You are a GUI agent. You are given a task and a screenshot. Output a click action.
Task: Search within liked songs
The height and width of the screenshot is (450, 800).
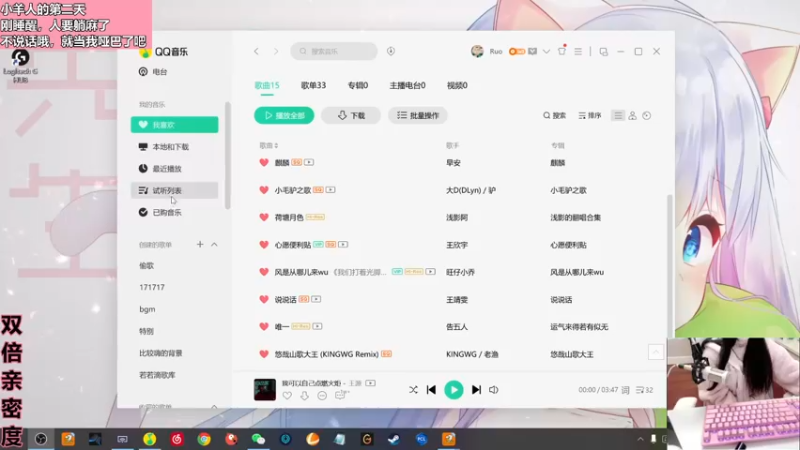click(x=555, y=116)
